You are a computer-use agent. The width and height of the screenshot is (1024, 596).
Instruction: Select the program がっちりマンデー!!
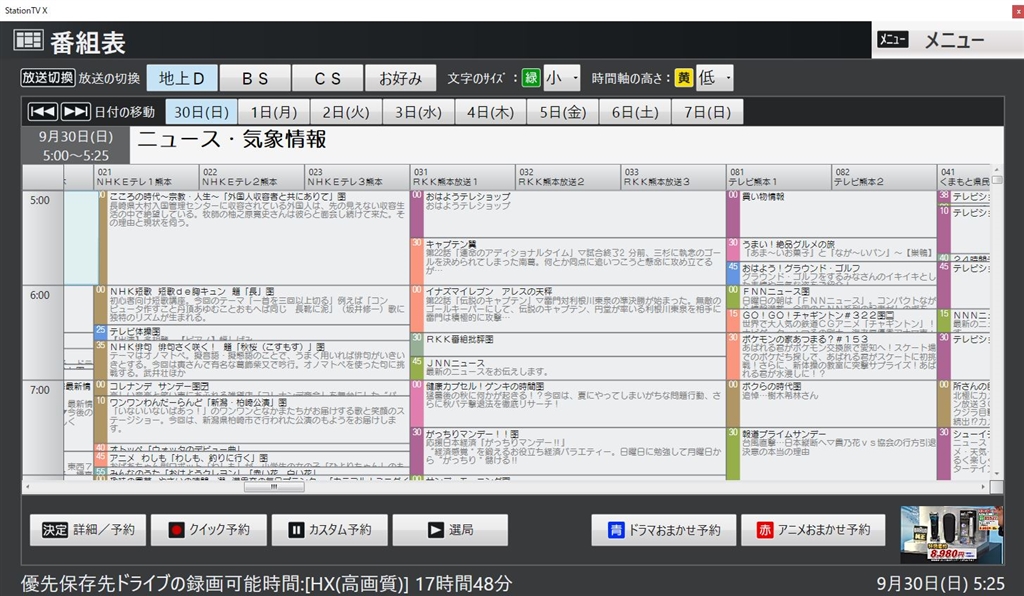pos(568,450)
